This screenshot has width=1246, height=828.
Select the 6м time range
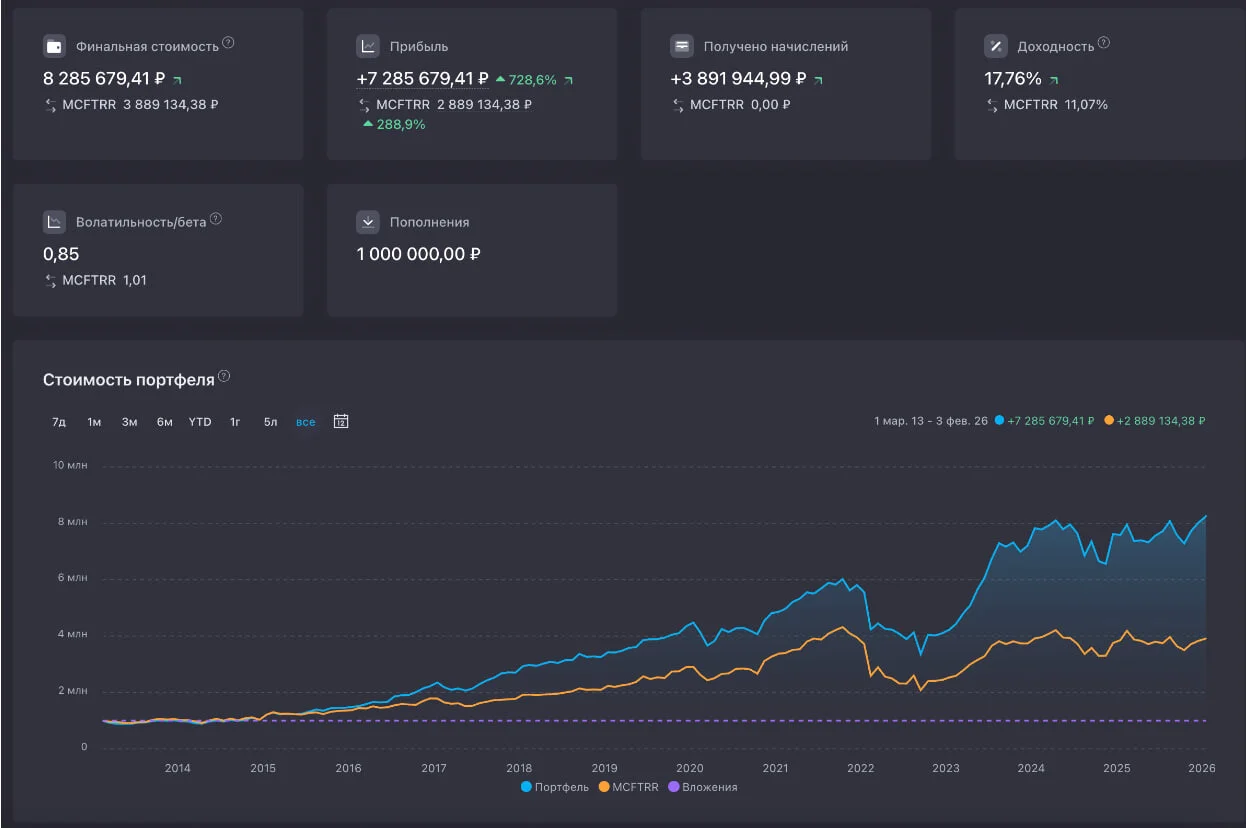point(164,422)
